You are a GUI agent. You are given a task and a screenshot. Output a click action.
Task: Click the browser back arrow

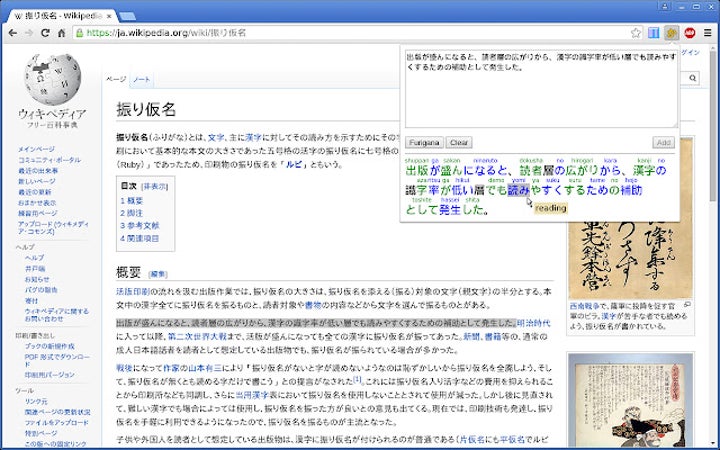11,32
